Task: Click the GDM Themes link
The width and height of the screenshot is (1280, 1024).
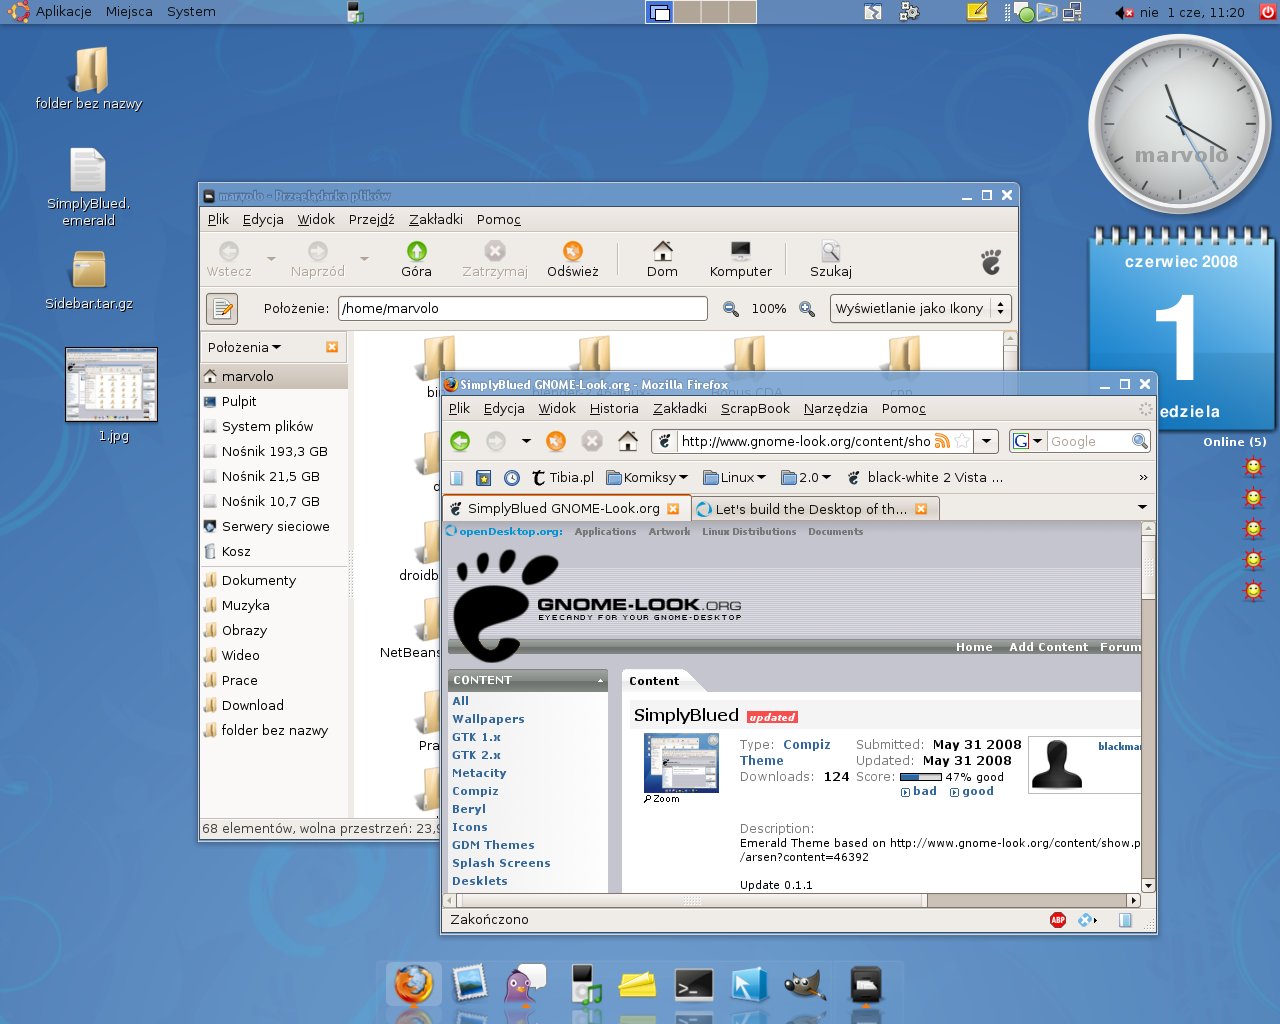Action: click(x=493, y=845)
